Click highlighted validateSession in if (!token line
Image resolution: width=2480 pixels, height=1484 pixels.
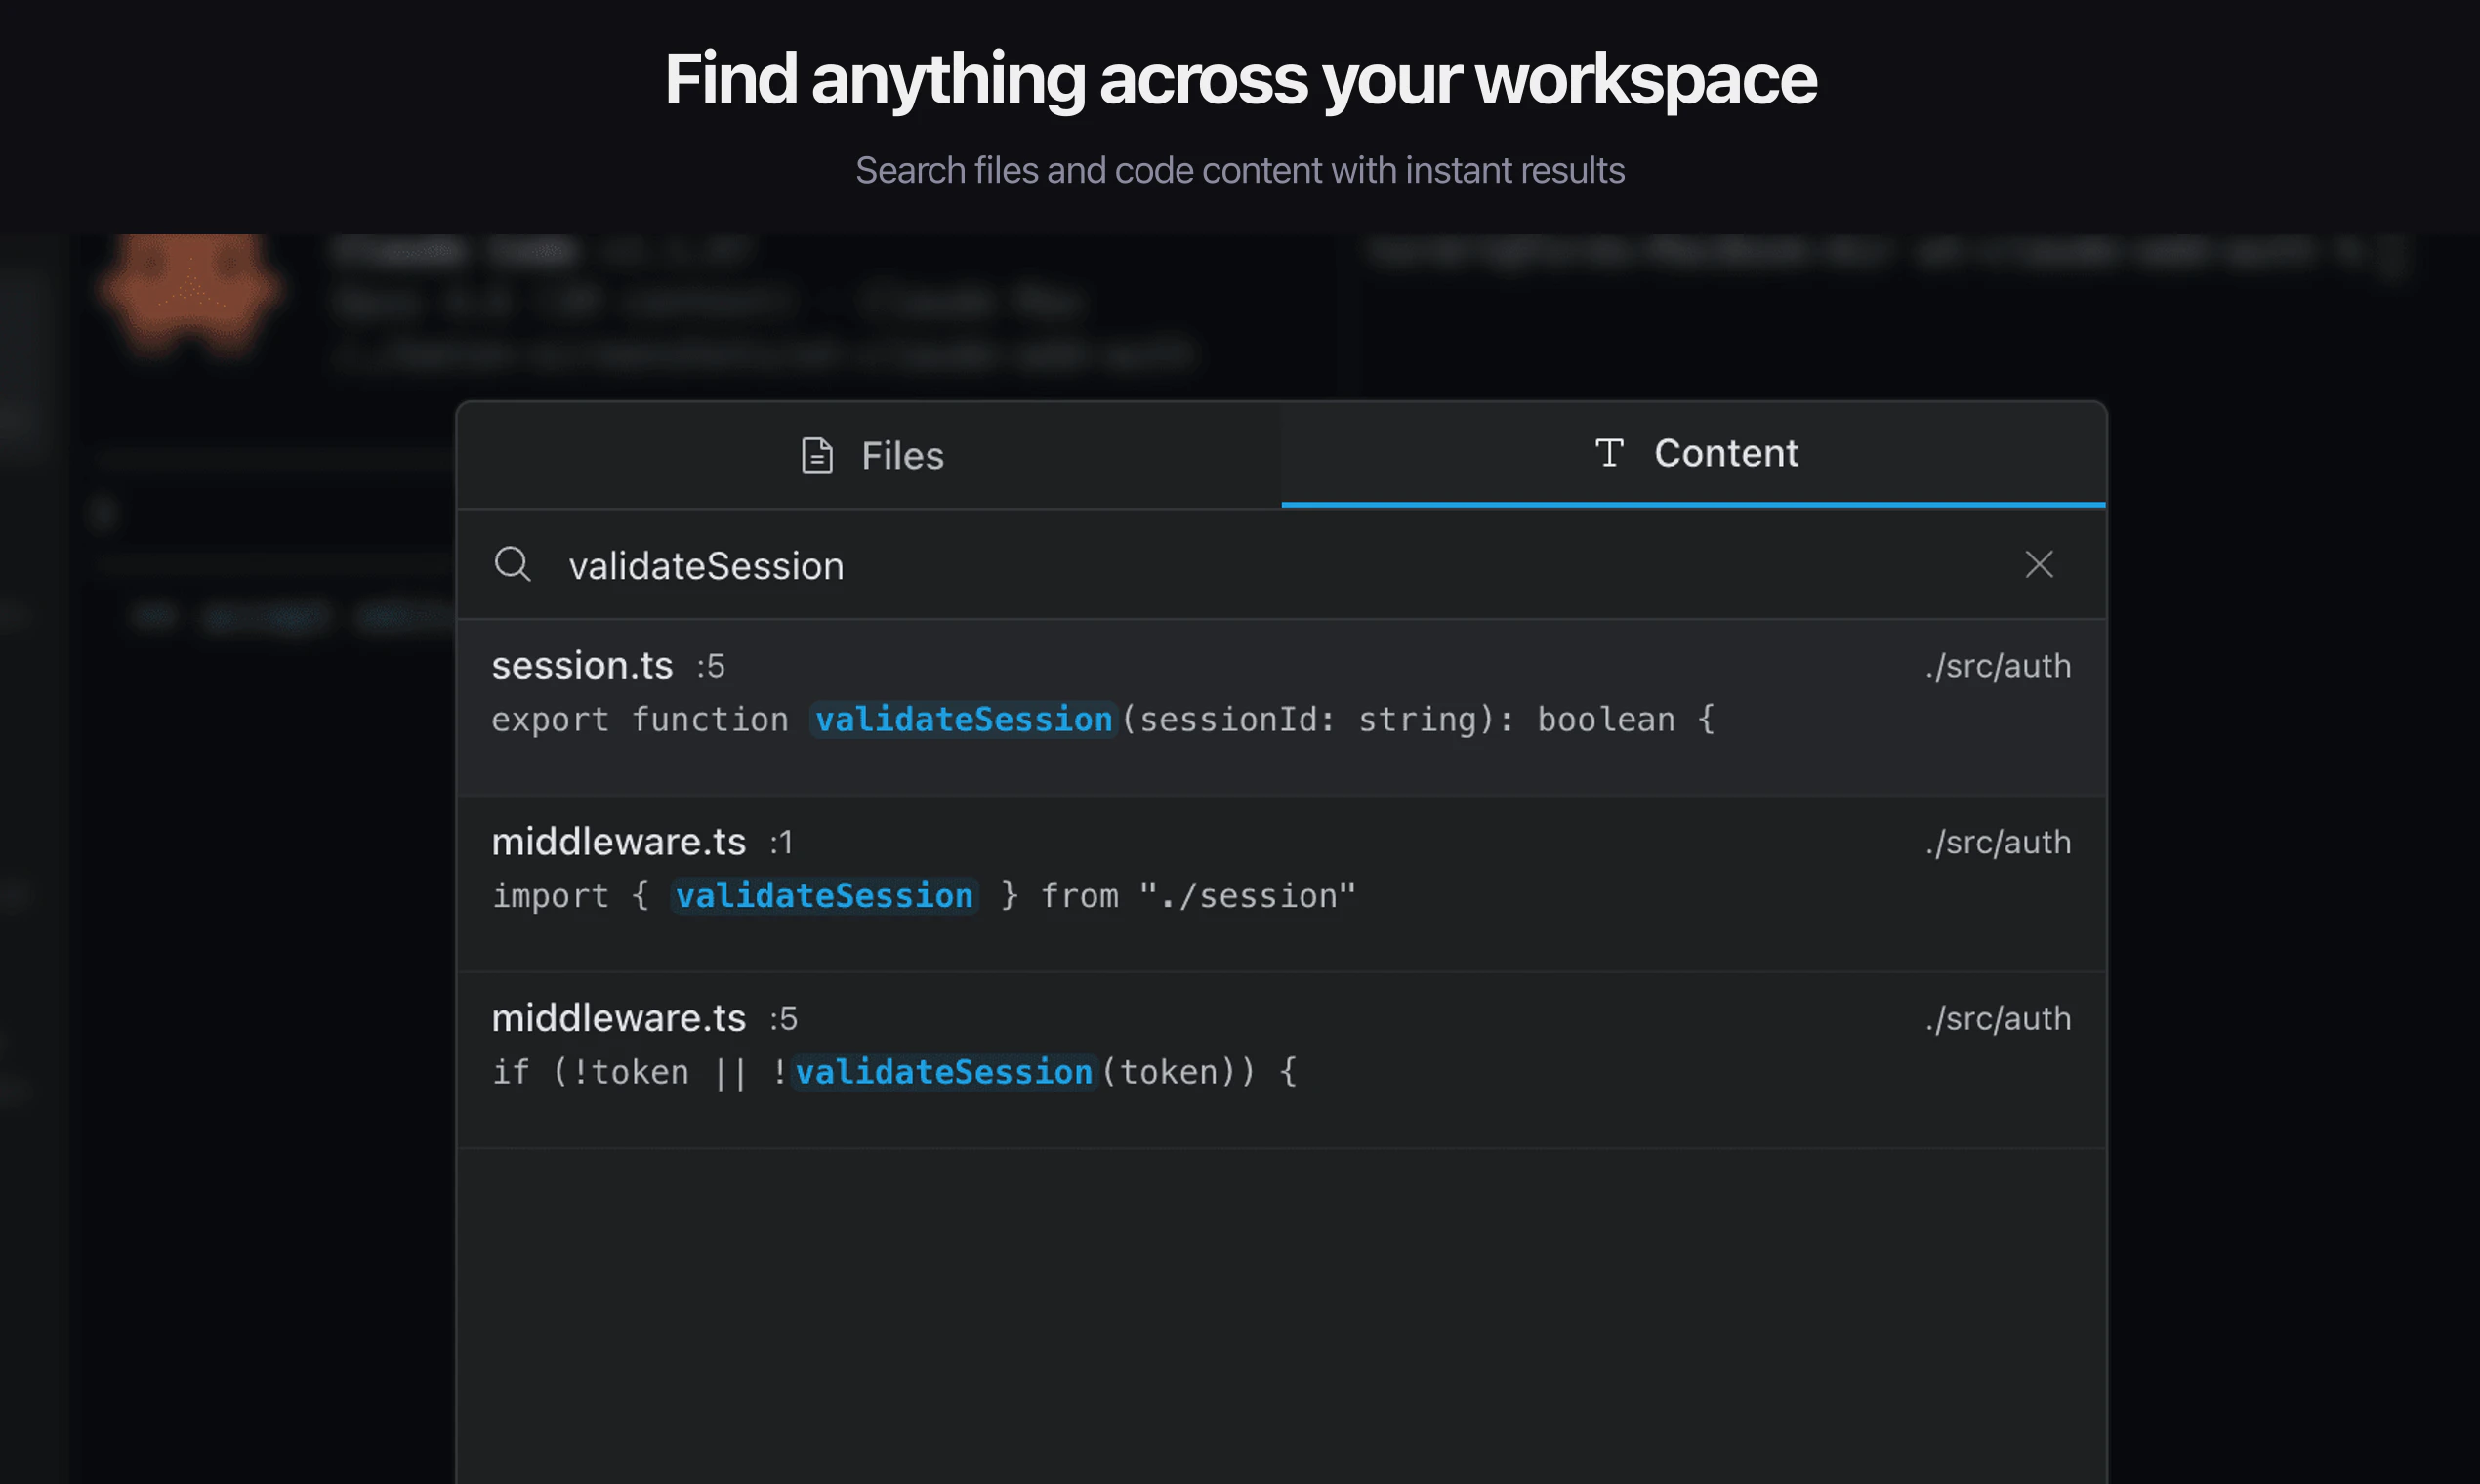tap(943, 1071)
